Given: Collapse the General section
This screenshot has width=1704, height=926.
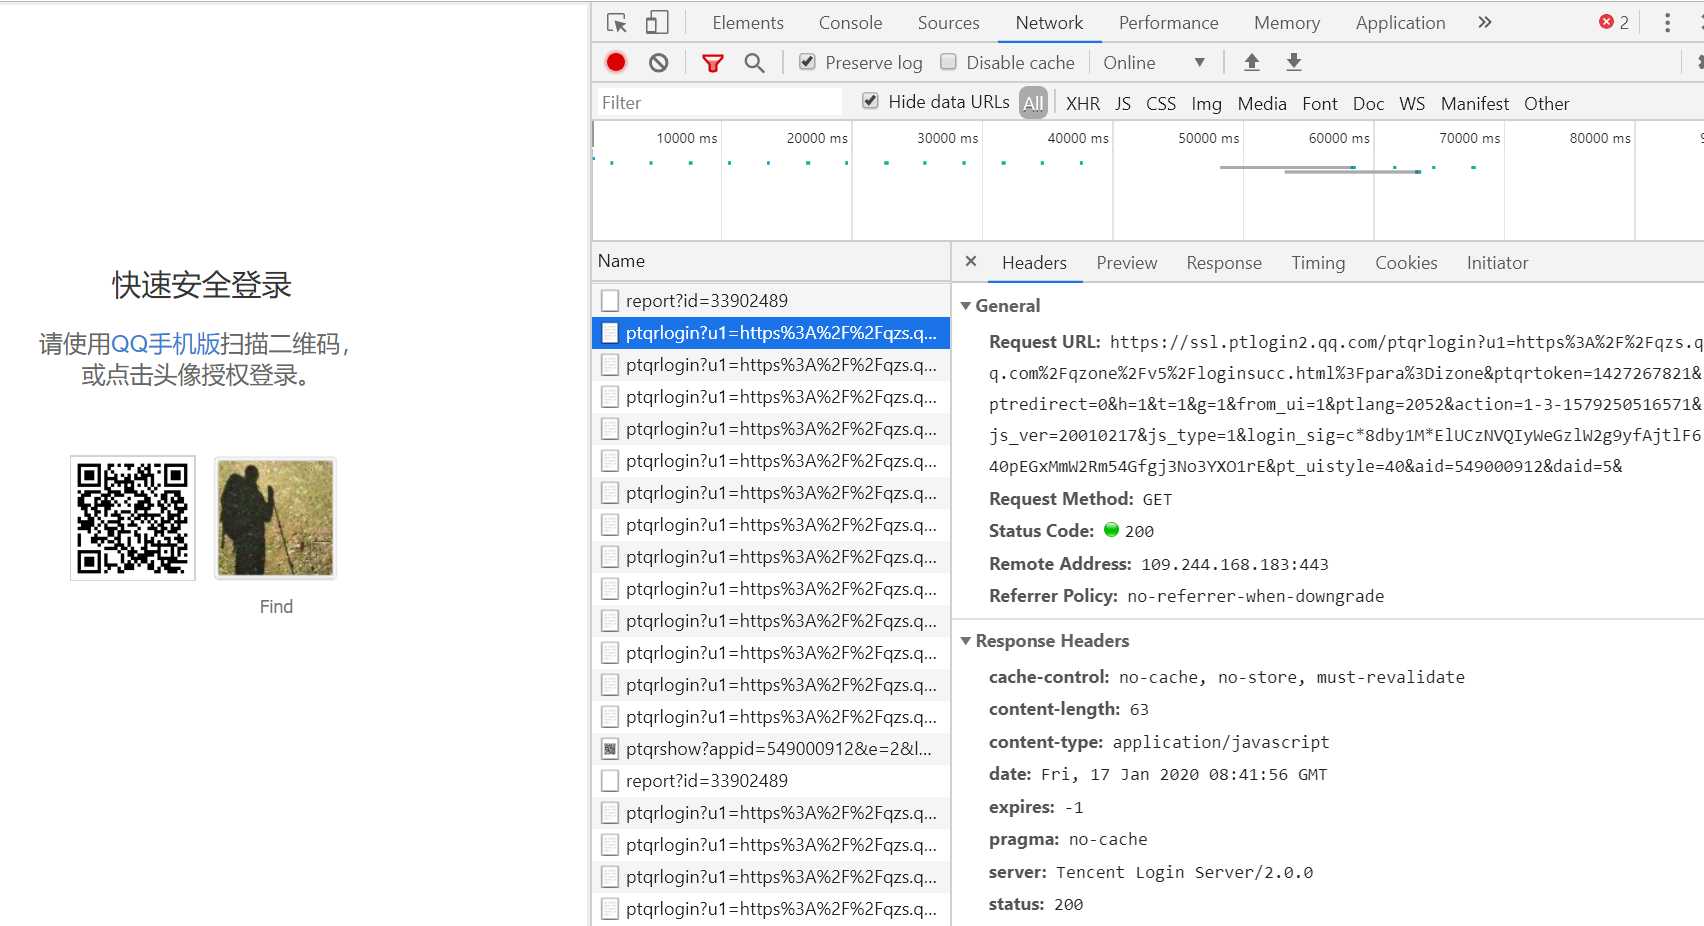Looking at the screenshot, I should 966,306.
